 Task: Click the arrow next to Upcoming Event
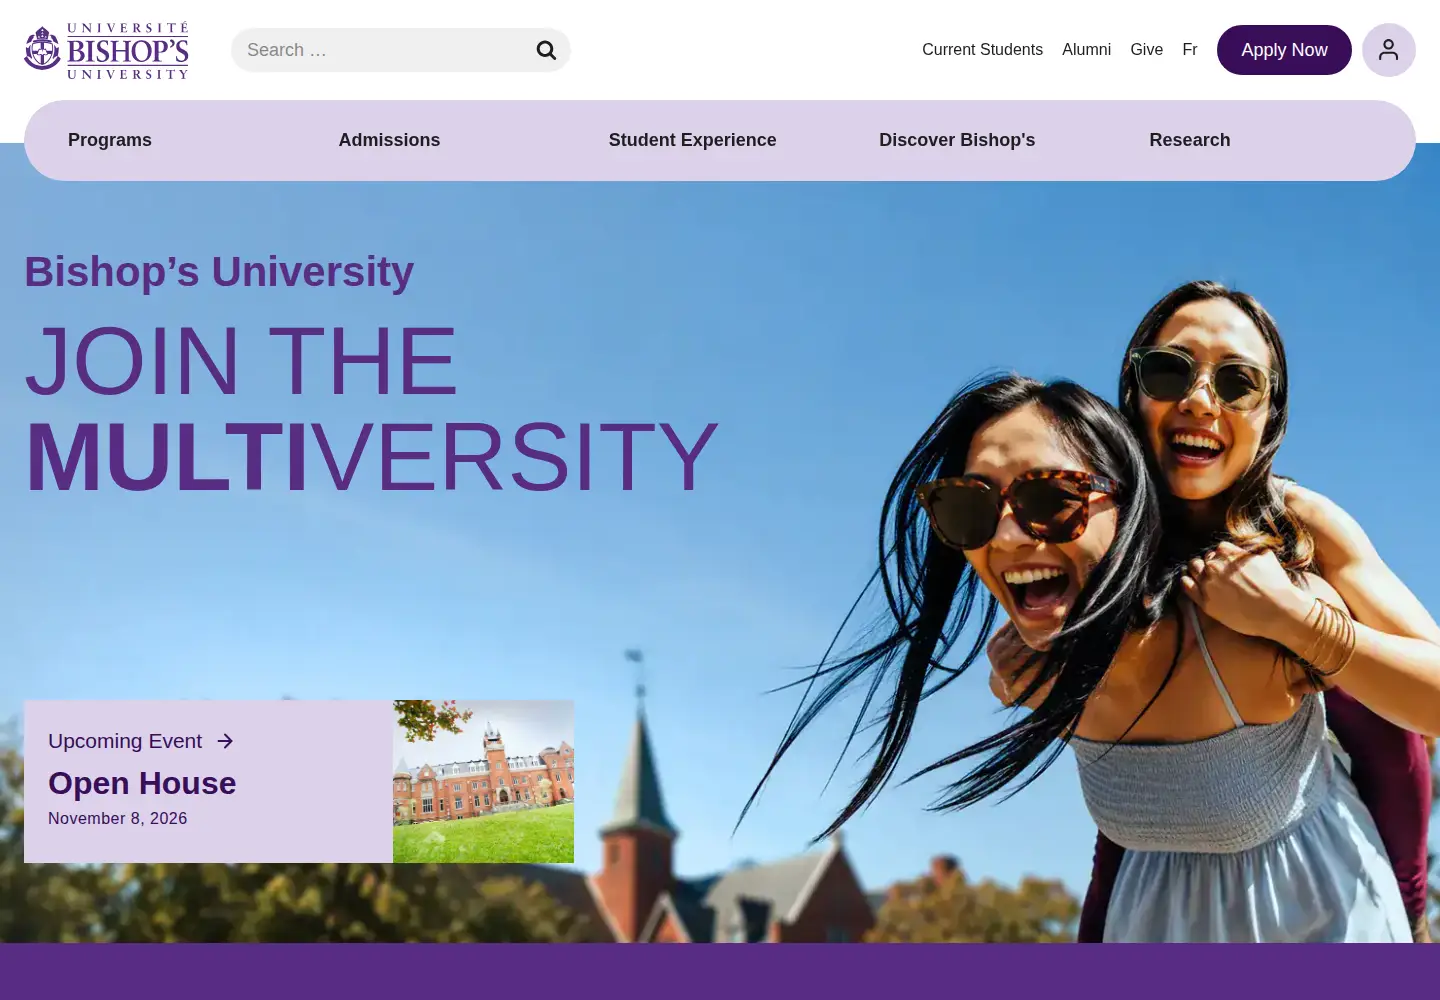pyautogui.click(x=225, y=741)
